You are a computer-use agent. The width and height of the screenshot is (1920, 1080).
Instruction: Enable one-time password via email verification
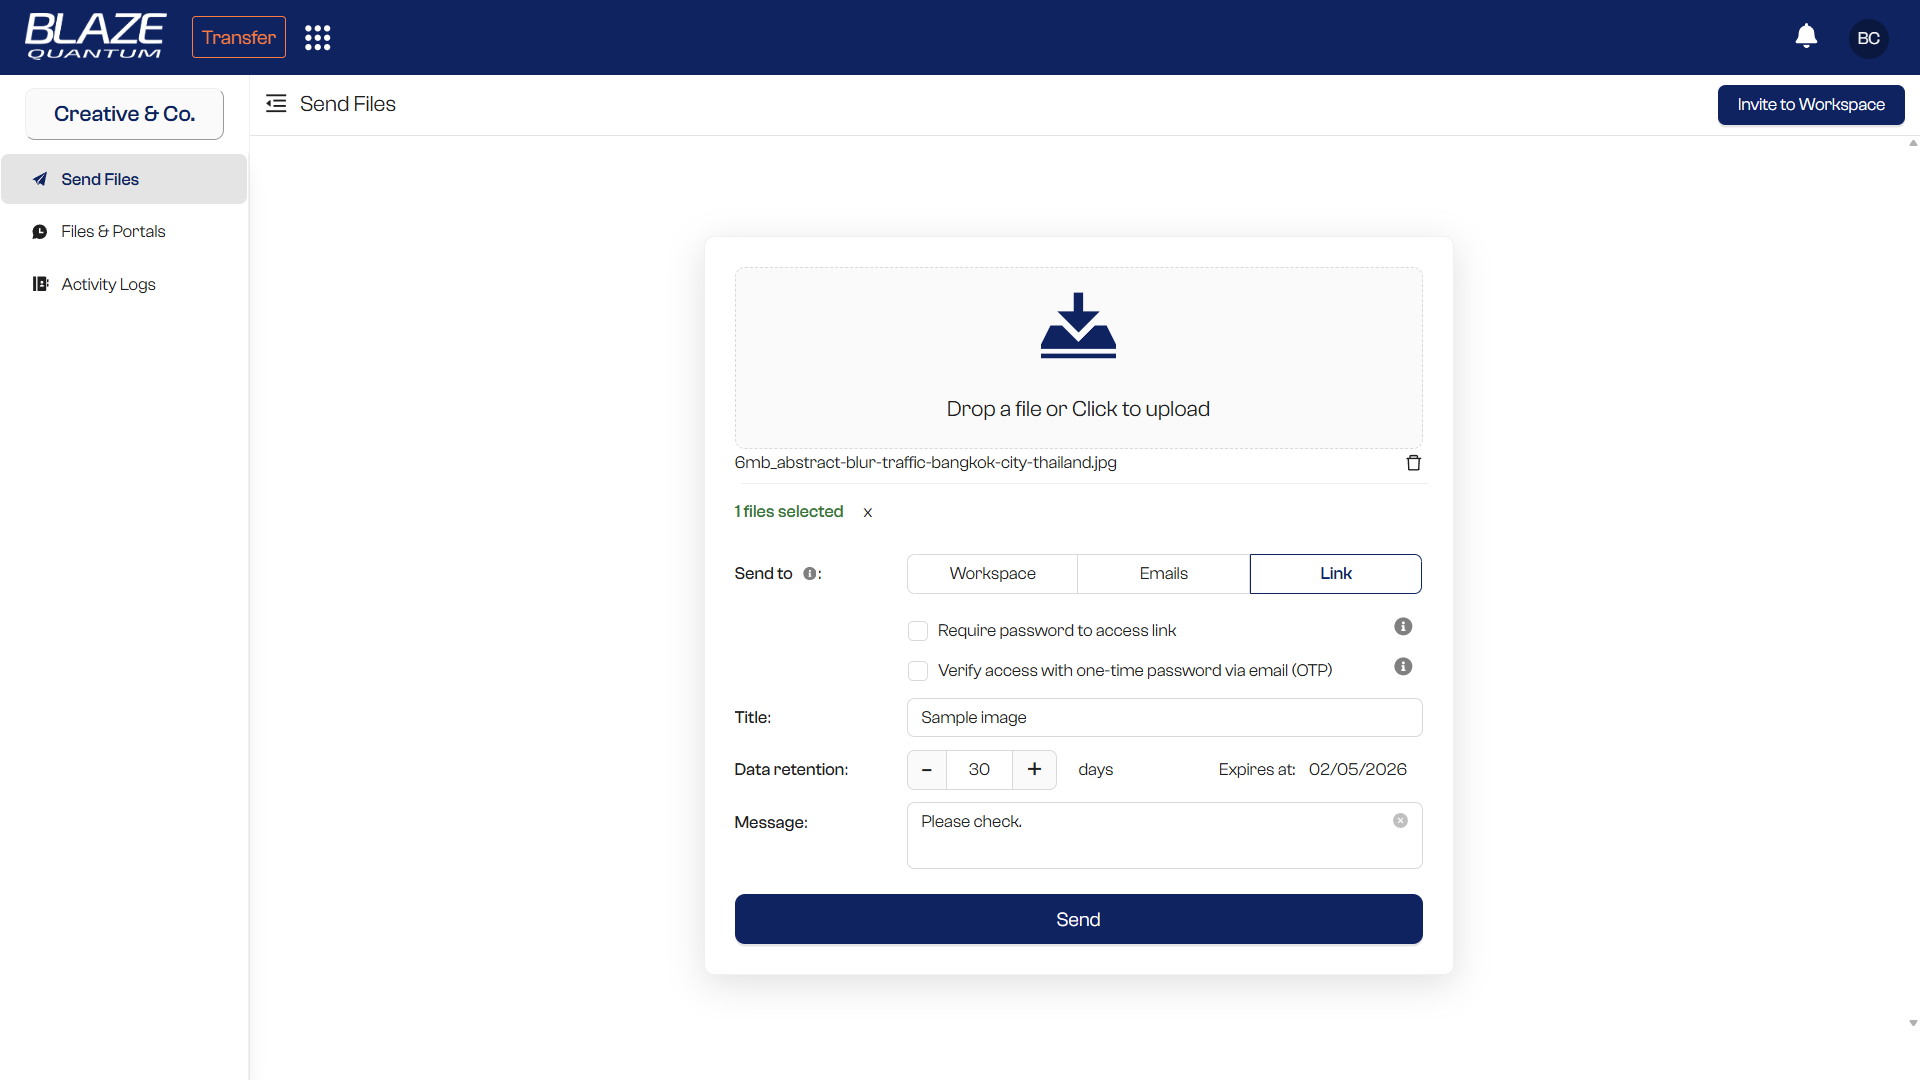click(918, 671)
